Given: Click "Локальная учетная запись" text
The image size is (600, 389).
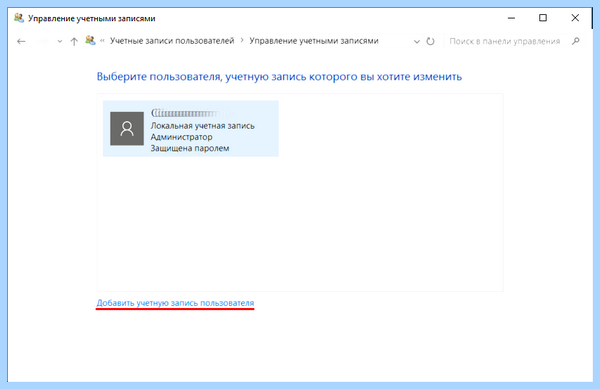Looking at the screenshot, I should click(202, 126).
